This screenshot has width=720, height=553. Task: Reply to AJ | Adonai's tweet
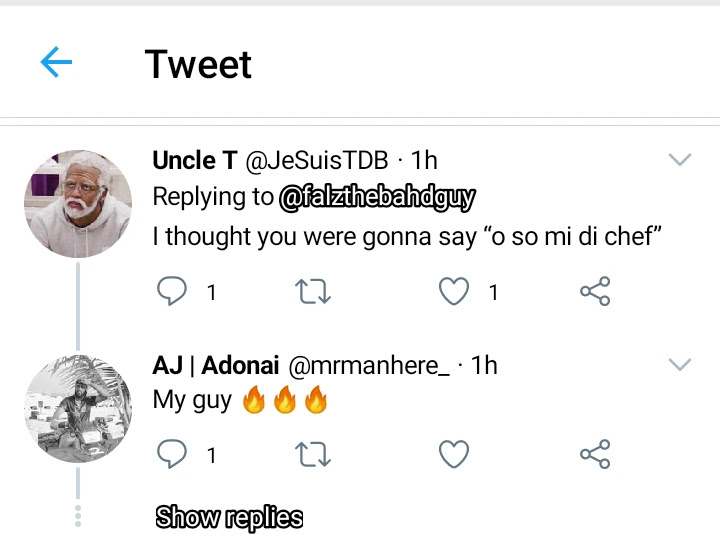(x=173, y=455)
